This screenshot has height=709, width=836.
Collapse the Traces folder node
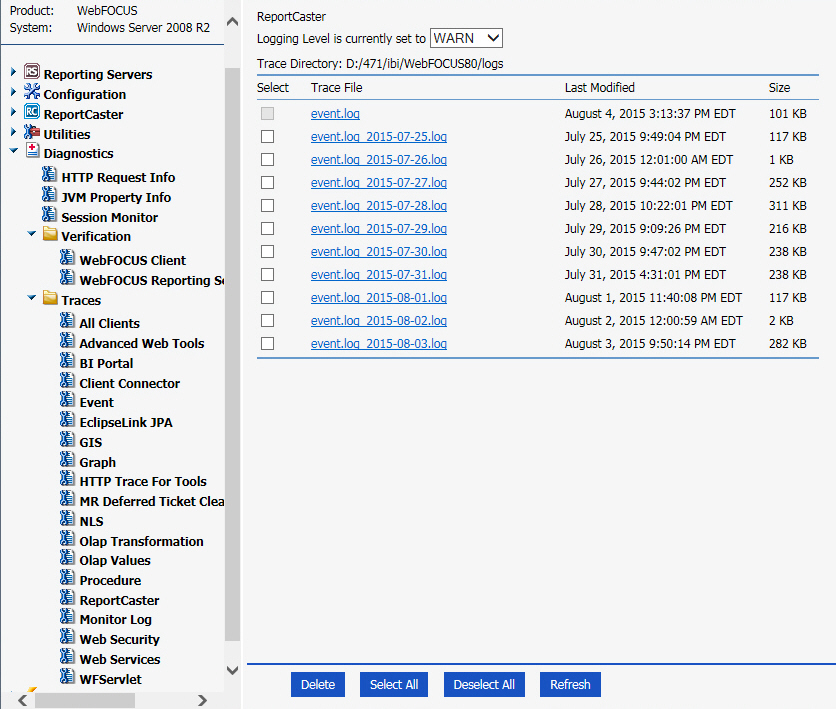coord(32,297)
